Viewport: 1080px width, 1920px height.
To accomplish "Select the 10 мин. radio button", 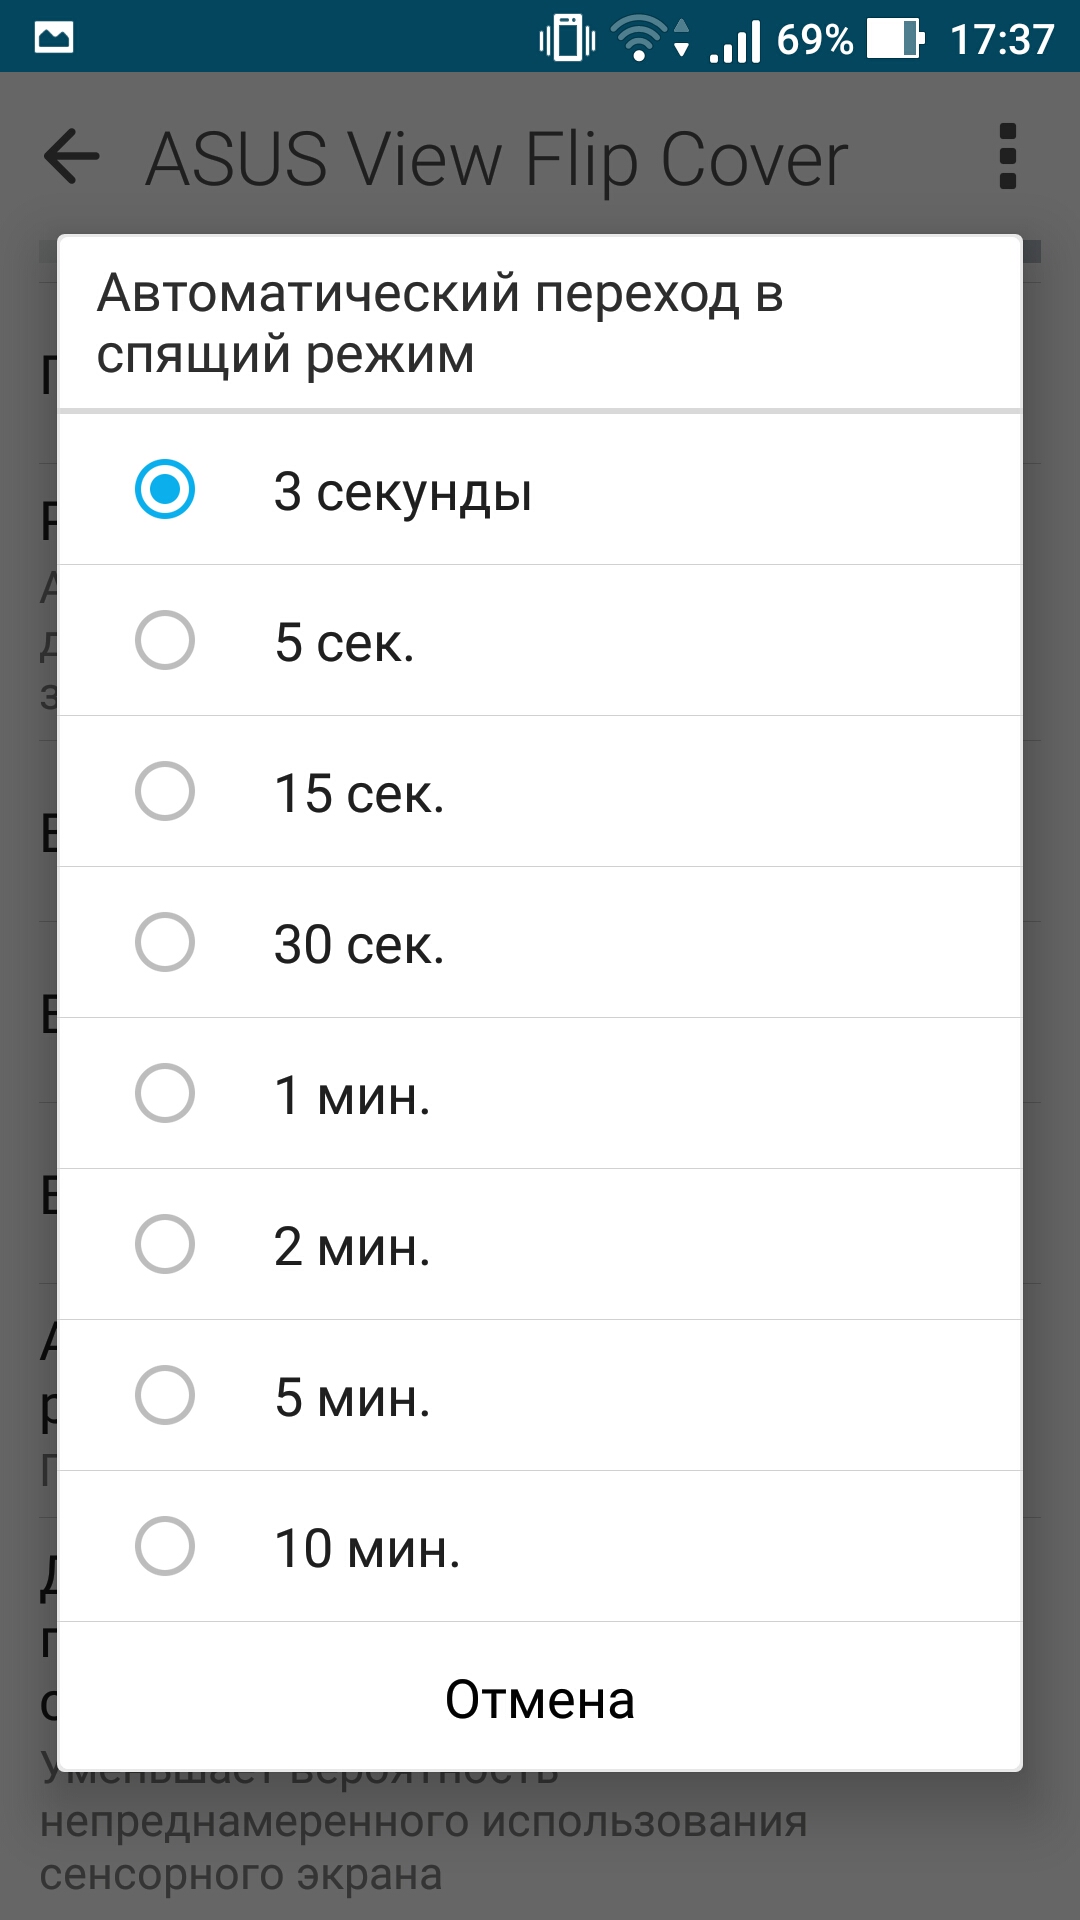I will pyautogui.click(x=165, y=1546).
